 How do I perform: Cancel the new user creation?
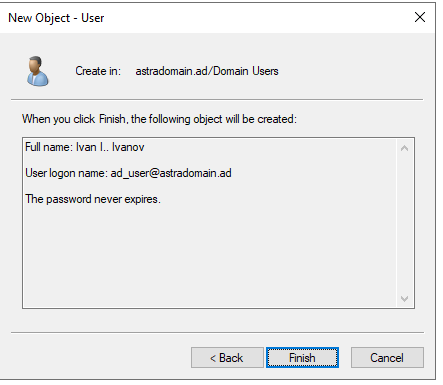pyautogui.click(x=387, y=358)
